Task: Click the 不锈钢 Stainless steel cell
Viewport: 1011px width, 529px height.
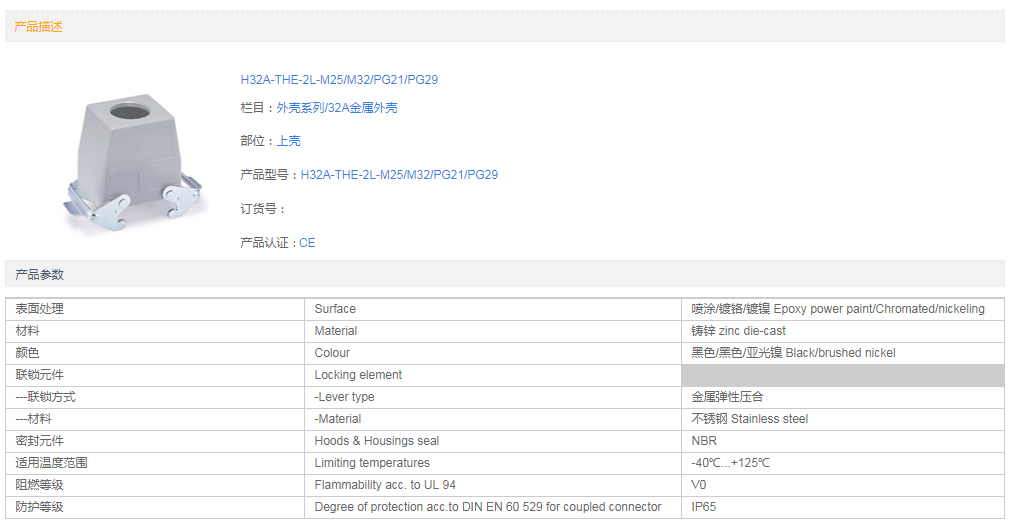Action: point(749,419)
